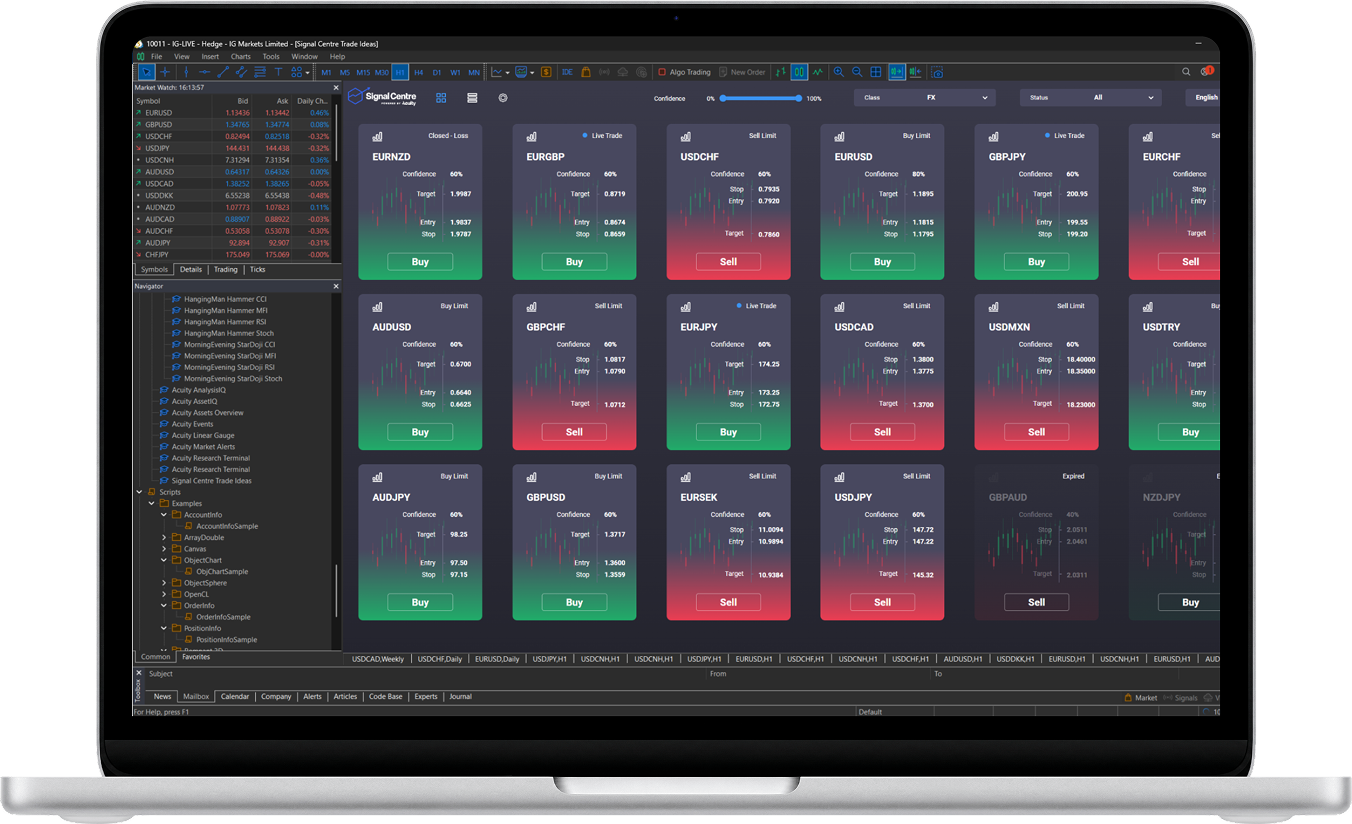Screen dimensions: 1352x824
Task: Toggle chart shift
Action: point(915,72)
